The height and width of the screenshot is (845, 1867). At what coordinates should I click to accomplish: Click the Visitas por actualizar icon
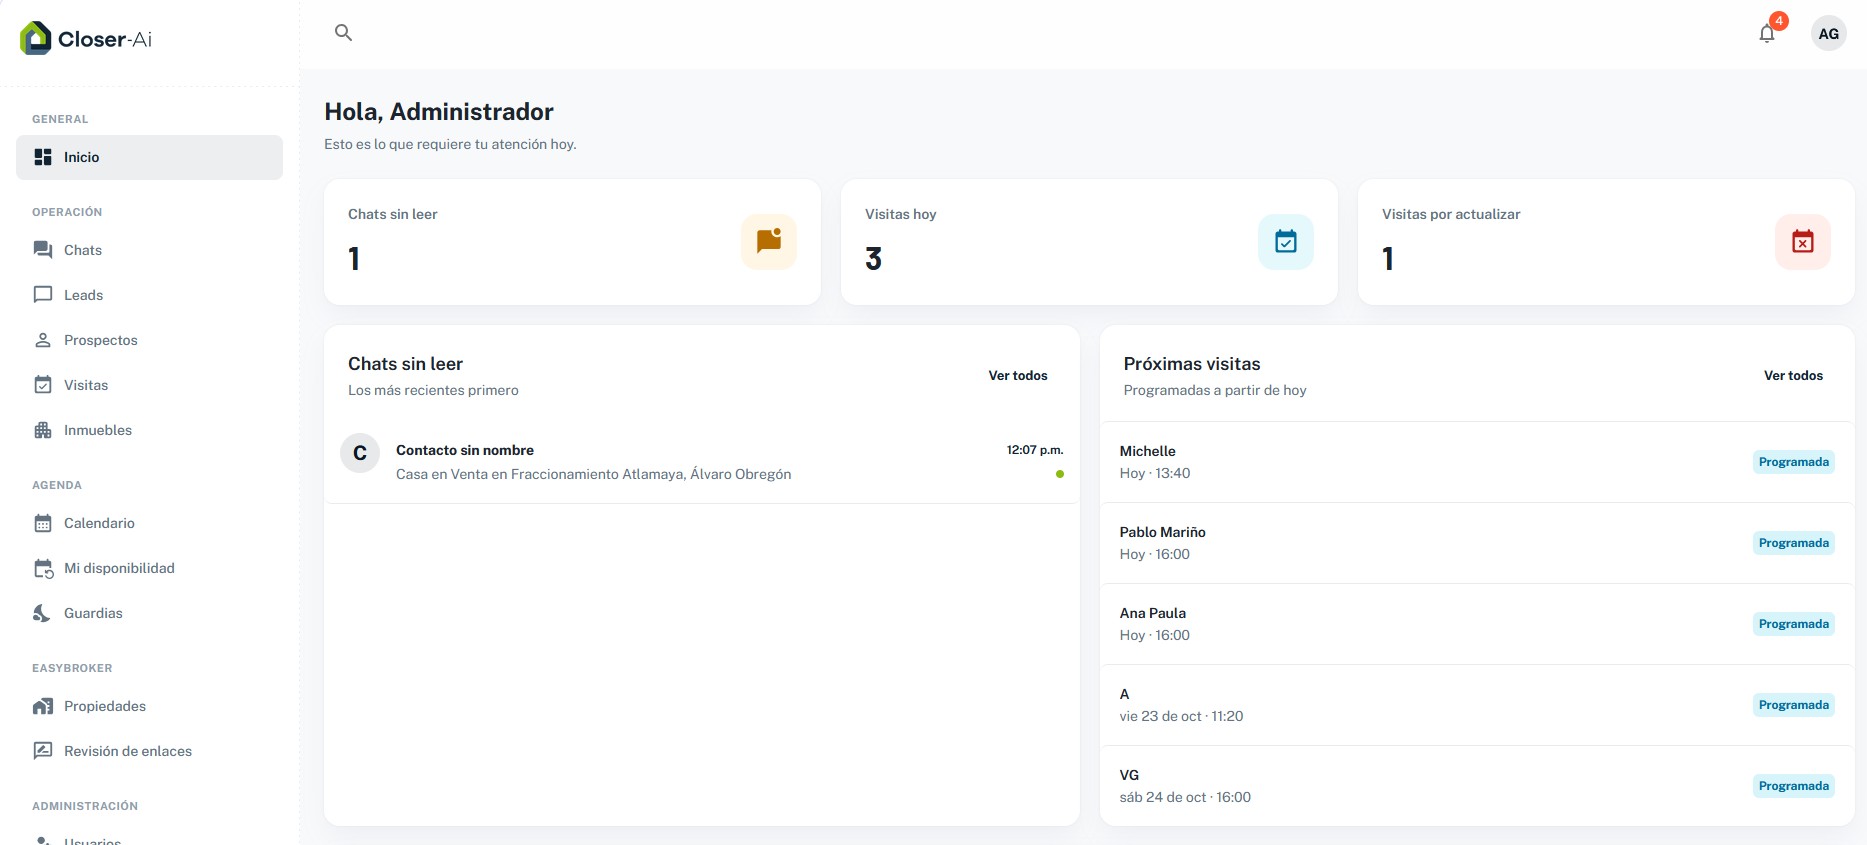tap(1802, 241)
